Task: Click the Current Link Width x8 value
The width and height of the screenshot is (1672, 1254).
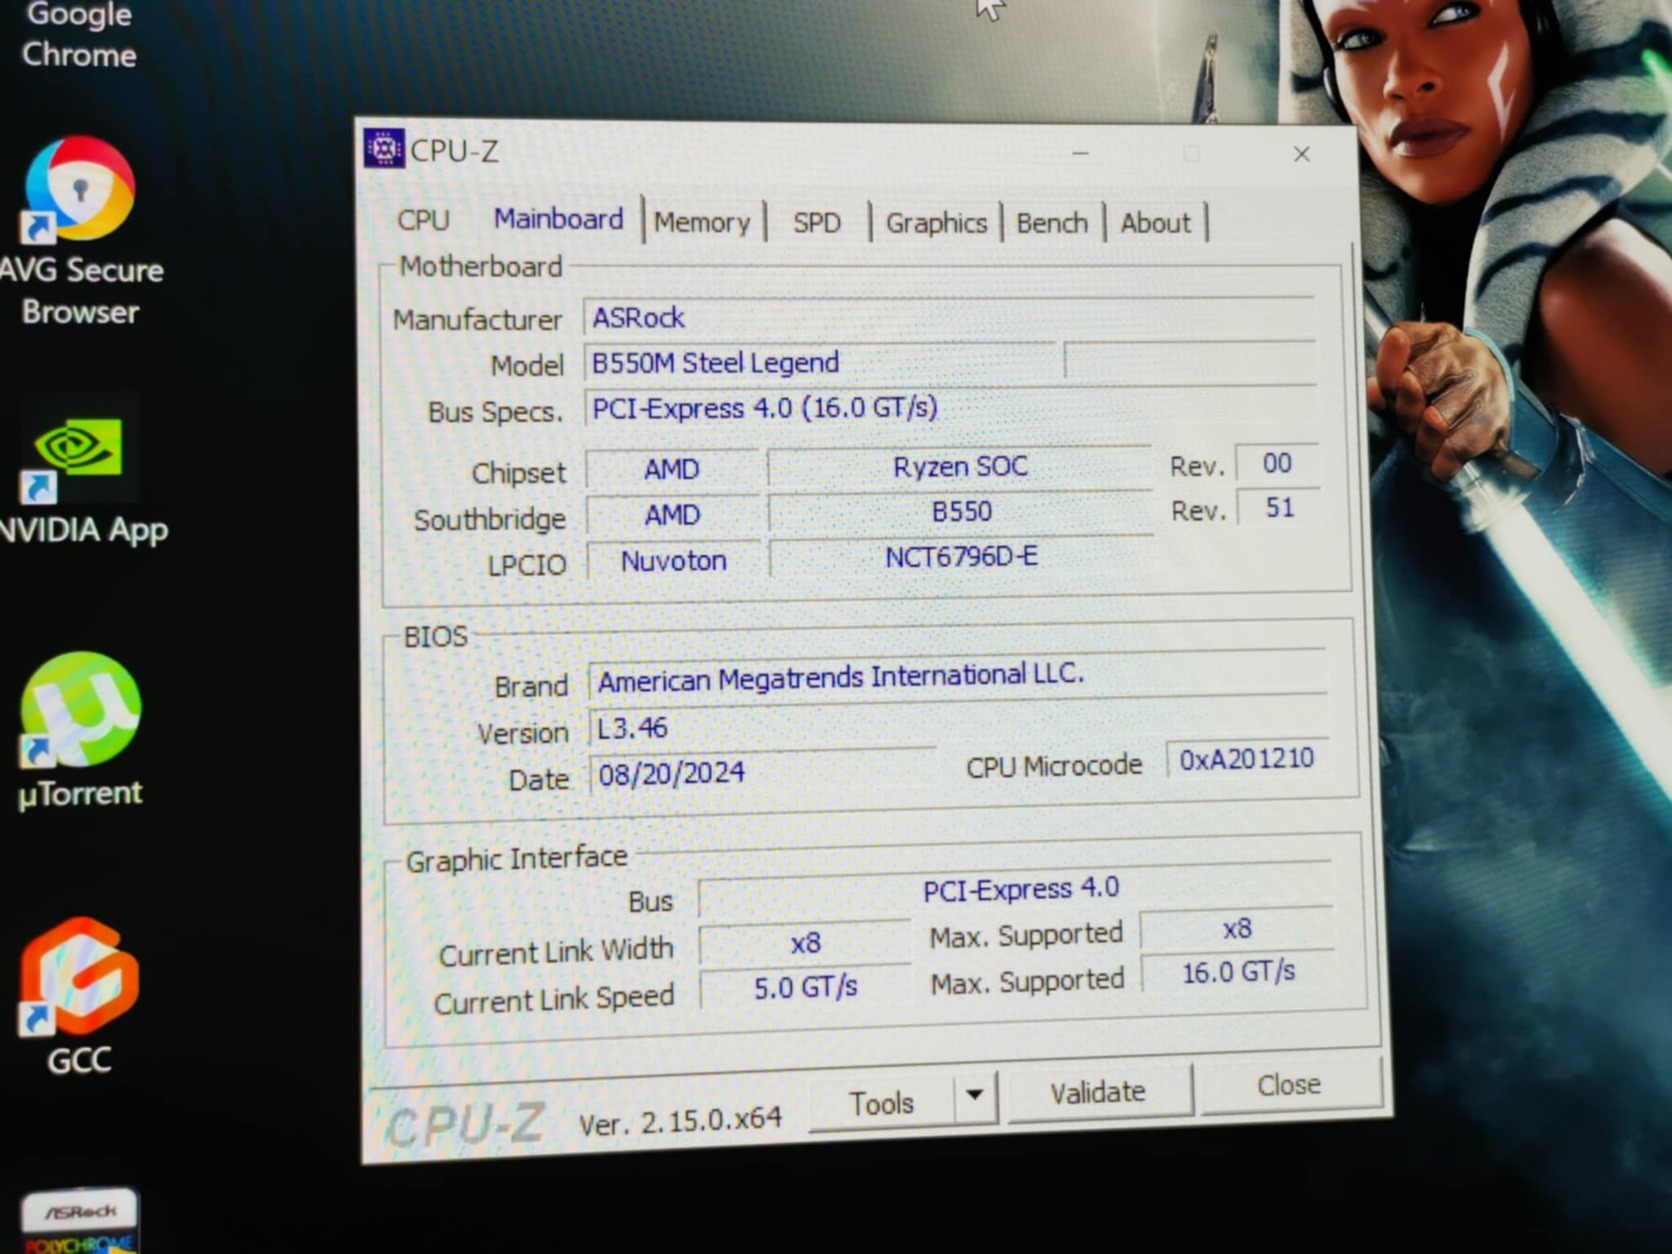Action: click(x=805, y=943)
